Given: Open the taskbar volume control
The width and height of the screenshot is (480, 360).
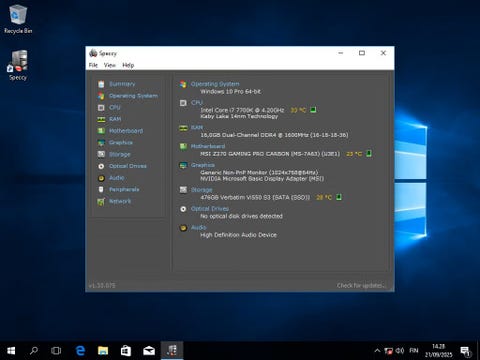Looking at the screenshot, I should [400, 351].
